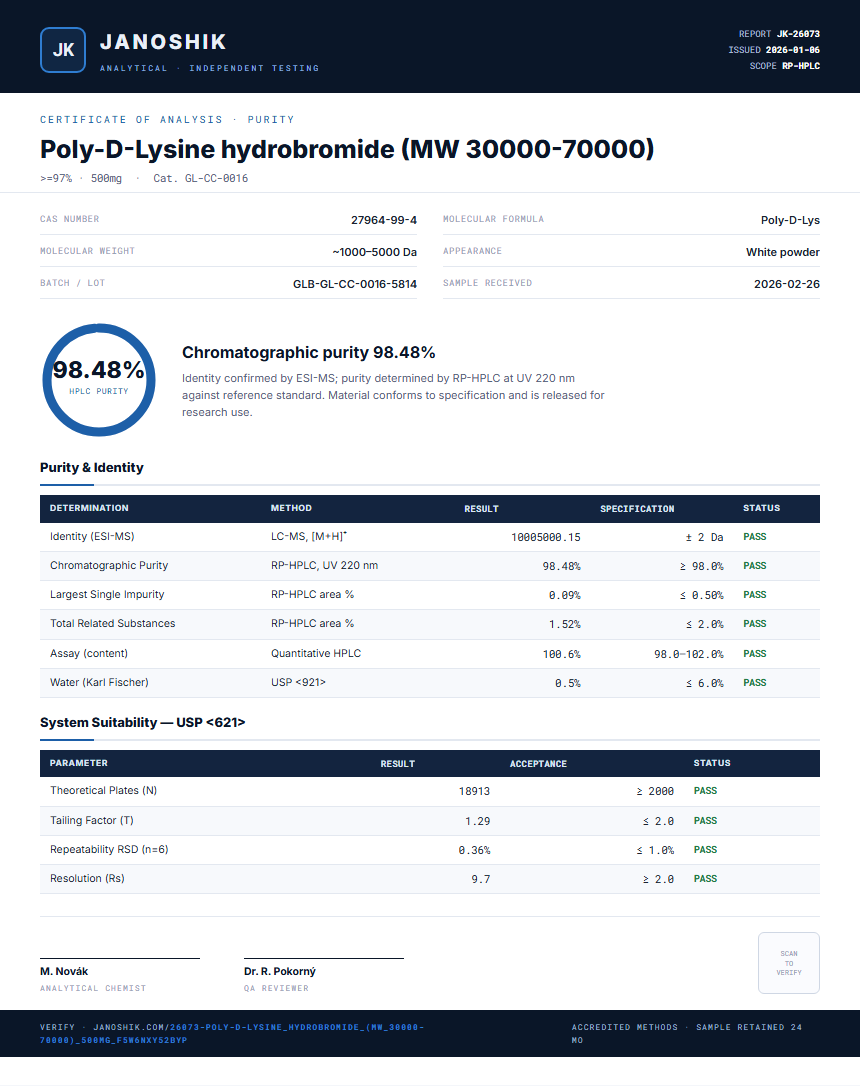
Task: Click the METHOD column header
Action: point(292,508)
